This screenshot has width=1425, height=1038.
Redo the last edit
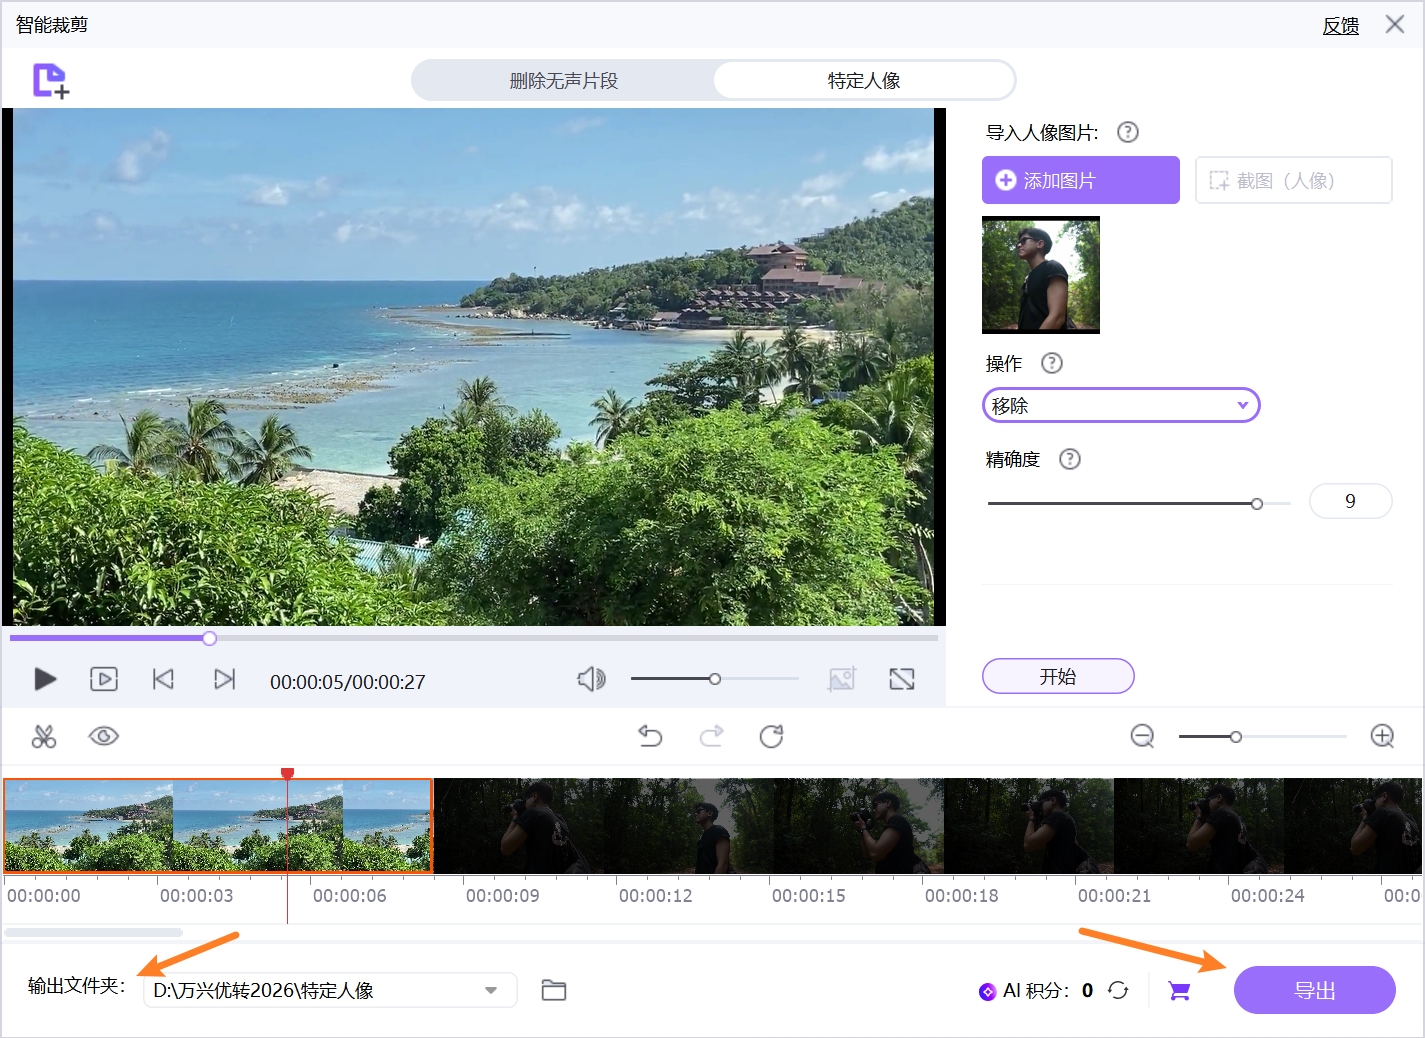(x=711, y=736)
